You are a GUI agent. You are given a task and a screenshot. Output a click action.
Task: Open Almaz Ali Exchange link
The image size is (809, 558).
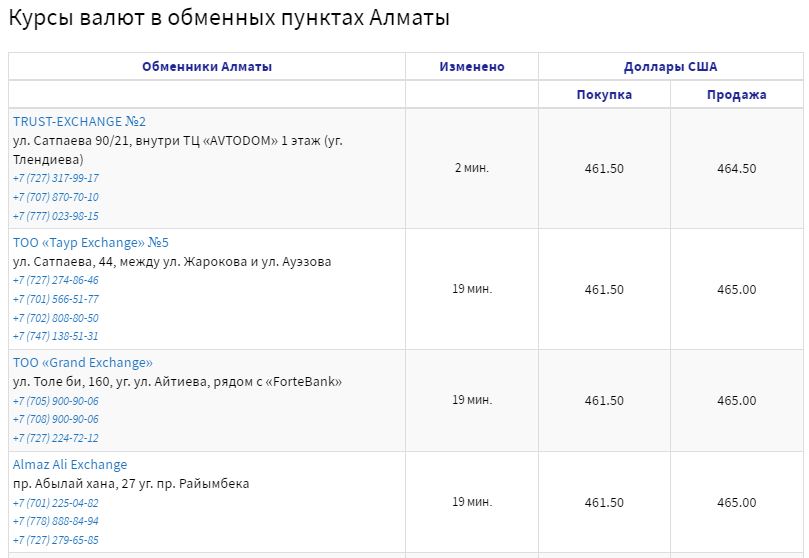(x=70, y=465)
